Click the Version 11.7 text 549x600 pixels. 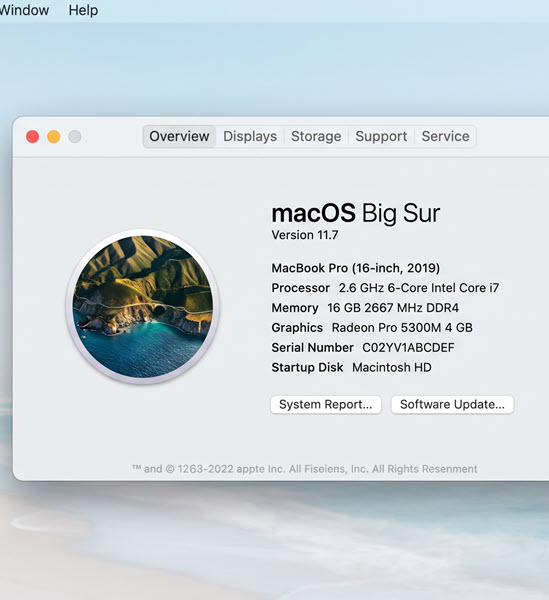305,235
